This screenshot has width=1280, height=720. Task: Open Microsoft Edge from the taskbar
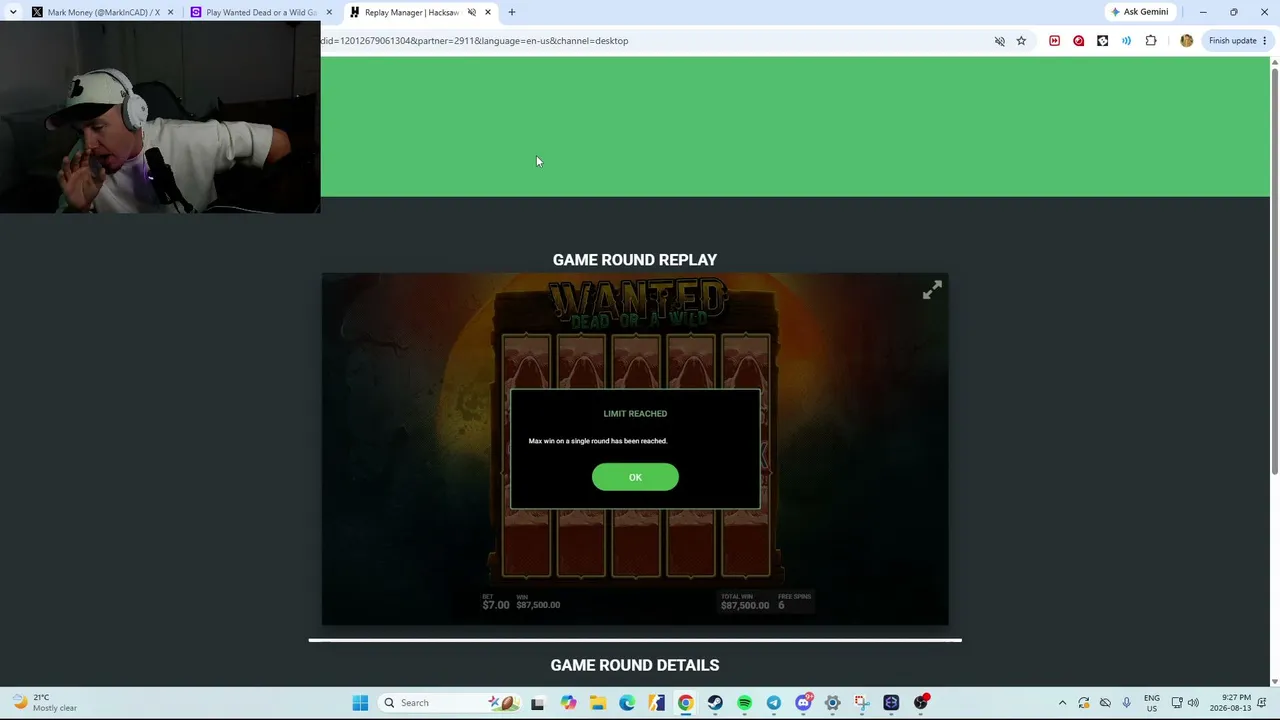[627, 703]
